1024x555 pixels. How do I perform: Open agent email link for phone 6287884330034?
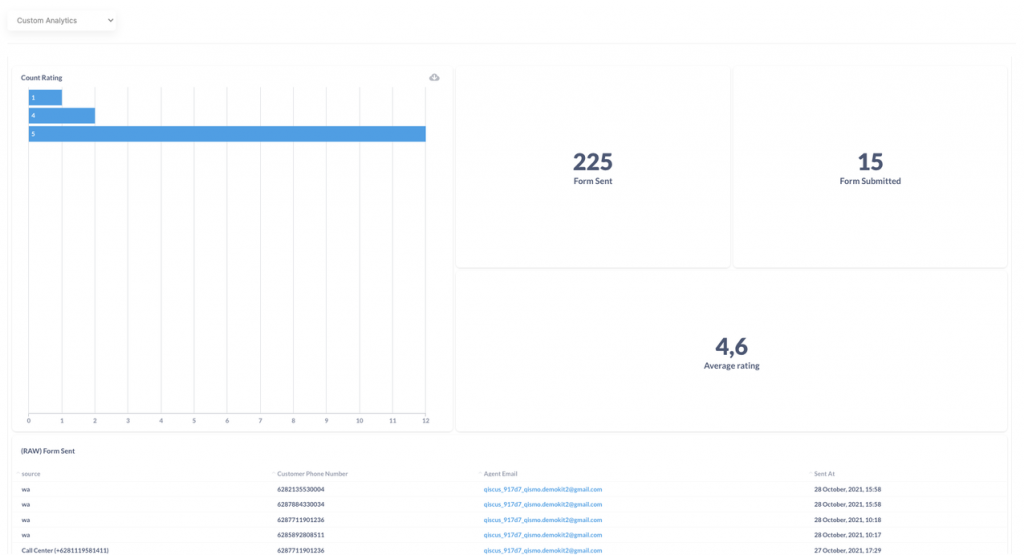point(543,505)
